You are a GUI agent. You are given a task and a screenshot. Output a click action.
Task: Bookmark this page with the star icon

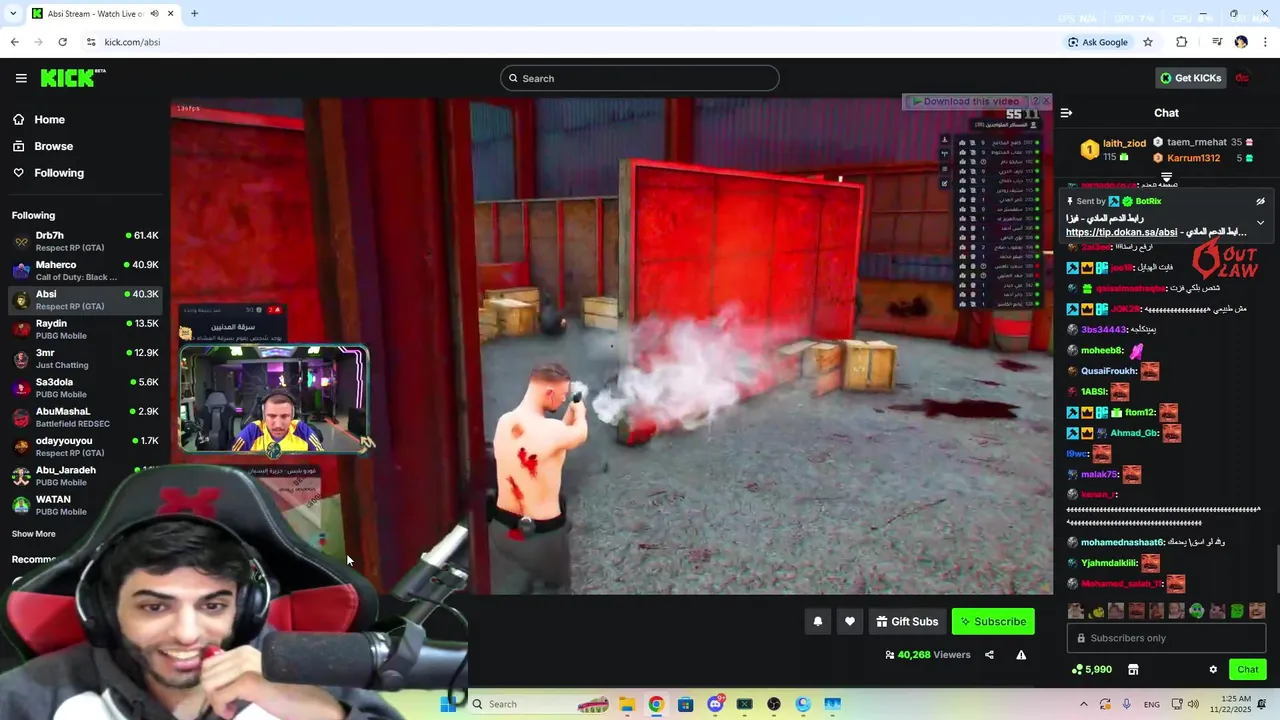[x=1148, y=42]
